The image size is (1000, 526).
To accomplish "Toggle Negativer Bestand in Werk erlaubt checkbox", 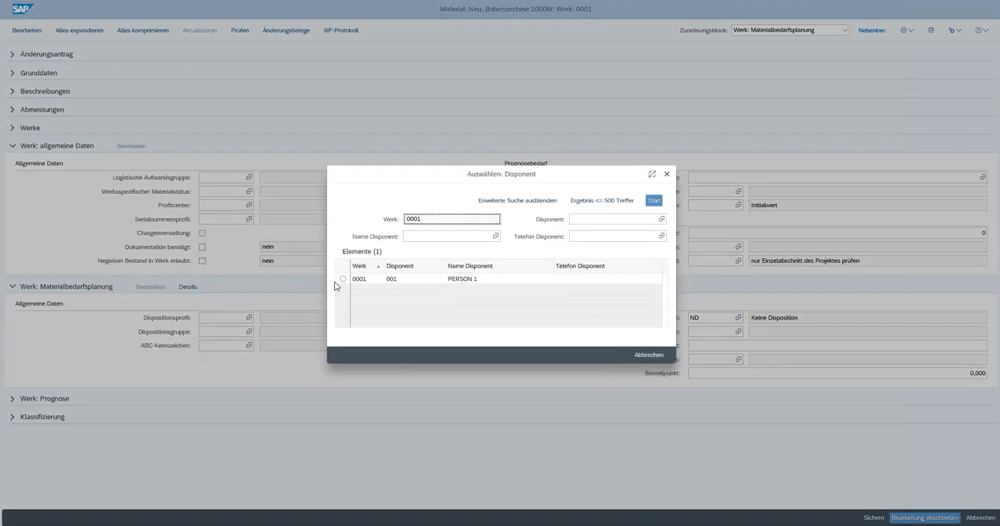I will (x=202, y=261).
